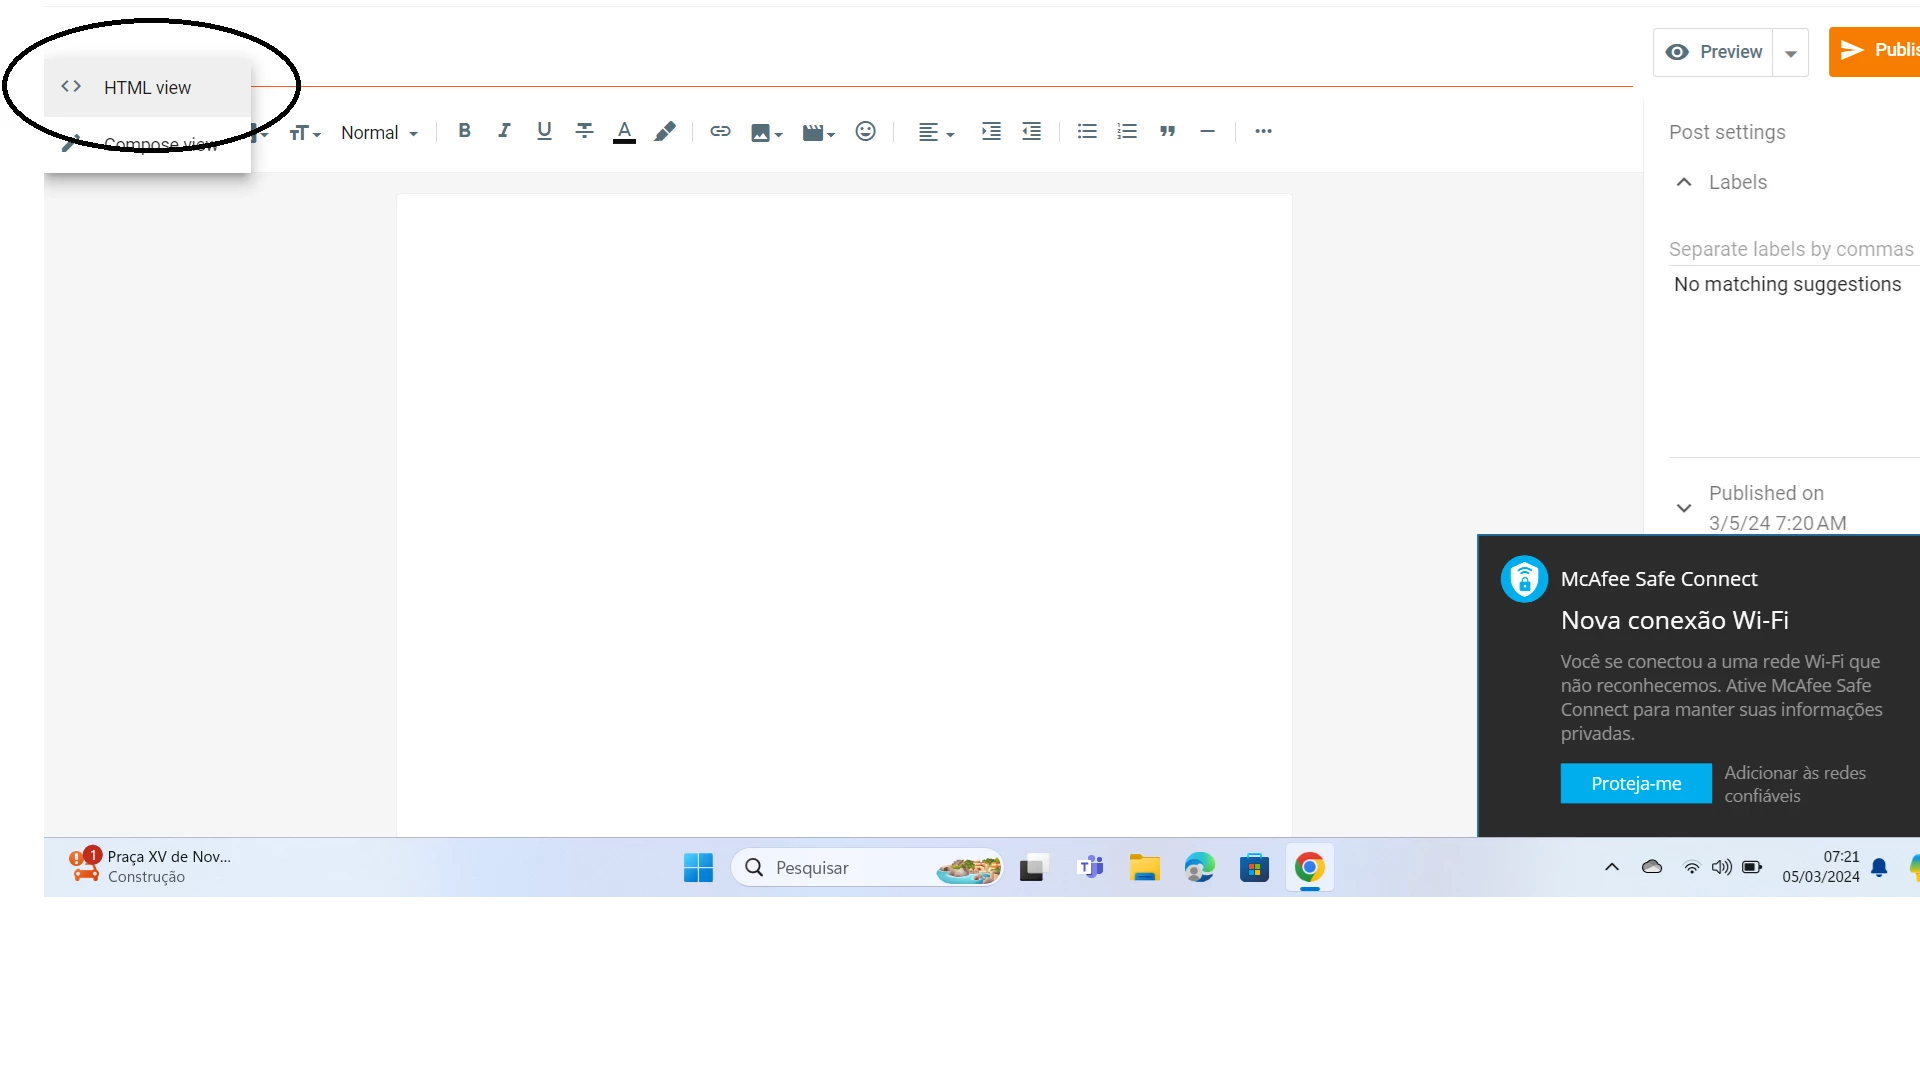The width and height of the screenshot is (1920, 1080).
Task: Open the text alignment dropdown
Action: click(936, 132)
